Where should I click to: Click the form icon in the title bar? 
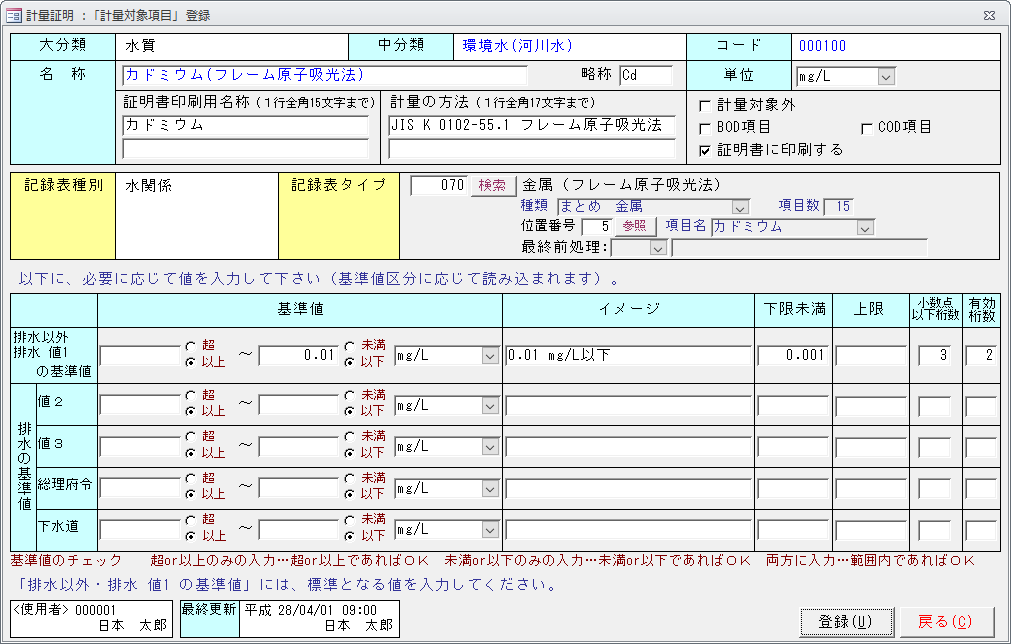tap(13, 15)
